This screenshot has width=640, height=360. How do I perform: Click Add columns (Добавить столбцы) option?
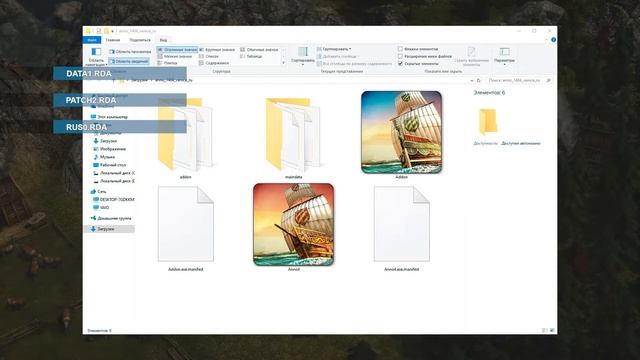[337, 56]
